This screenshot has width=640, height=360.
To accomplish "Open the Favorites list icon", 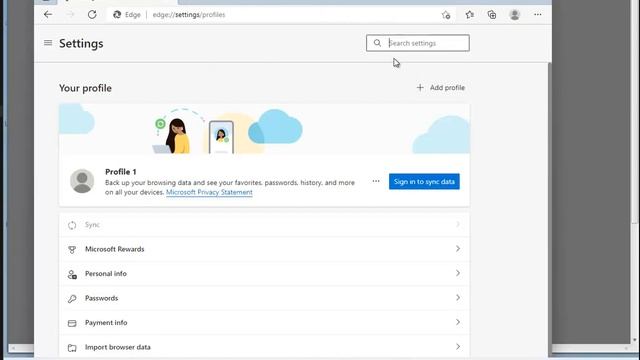I will click(469, 15).
